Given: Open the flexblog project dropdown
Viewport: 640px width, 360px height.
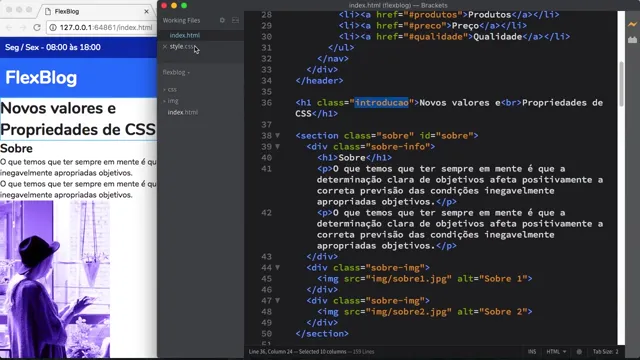Looking at the screenshot, I should point(176,72).
